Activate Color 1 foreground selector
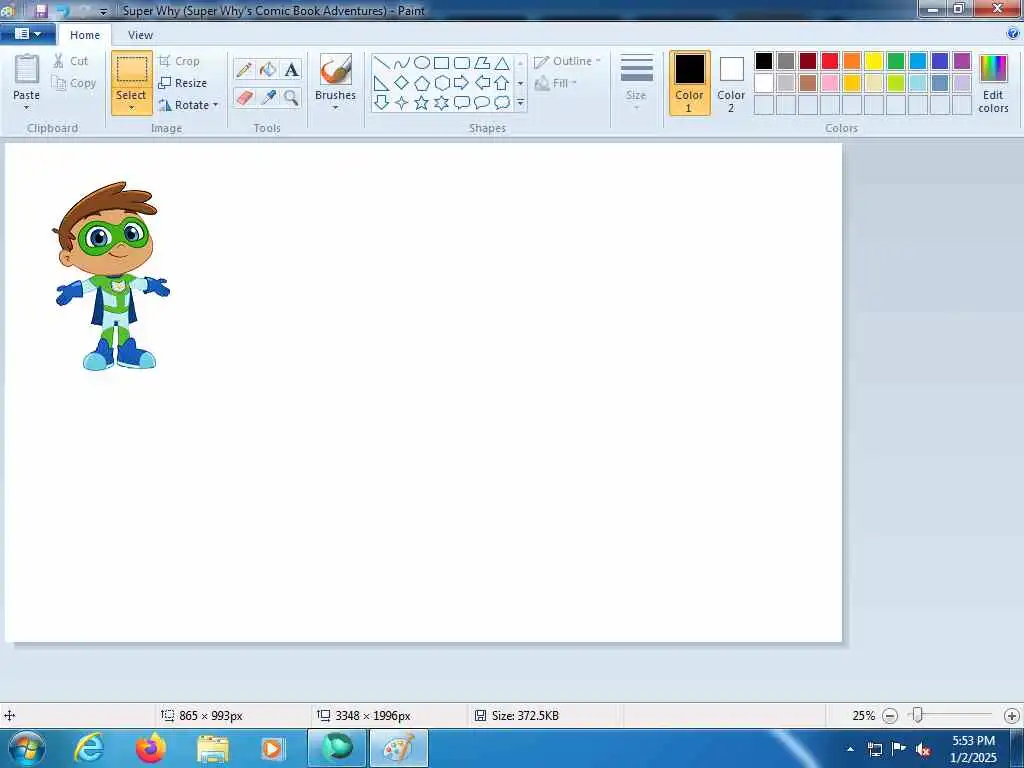This screenshot has width=1024, height=768. [x=690, y=83]
